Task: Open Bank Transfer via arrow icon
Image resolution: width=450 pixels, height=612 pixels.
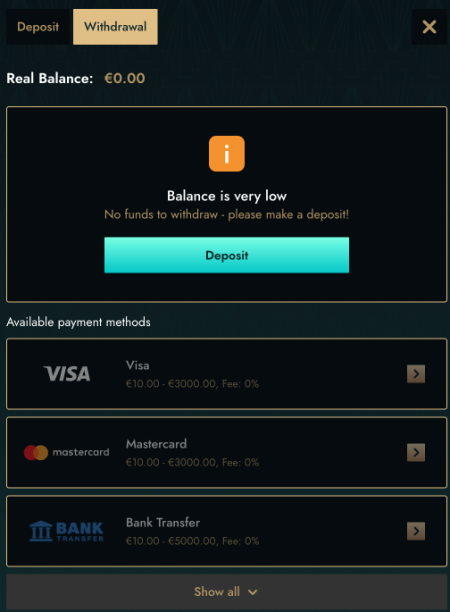Action: (416, 531)
